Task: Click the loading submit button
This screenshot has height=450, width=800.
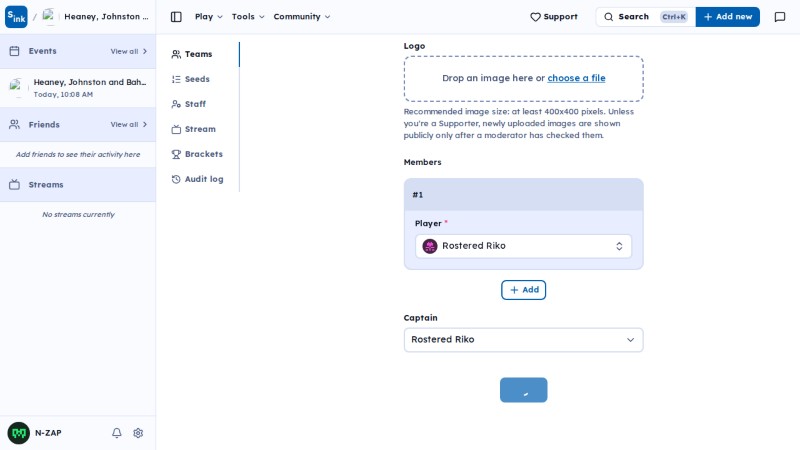Action: [x=523, y=390]
